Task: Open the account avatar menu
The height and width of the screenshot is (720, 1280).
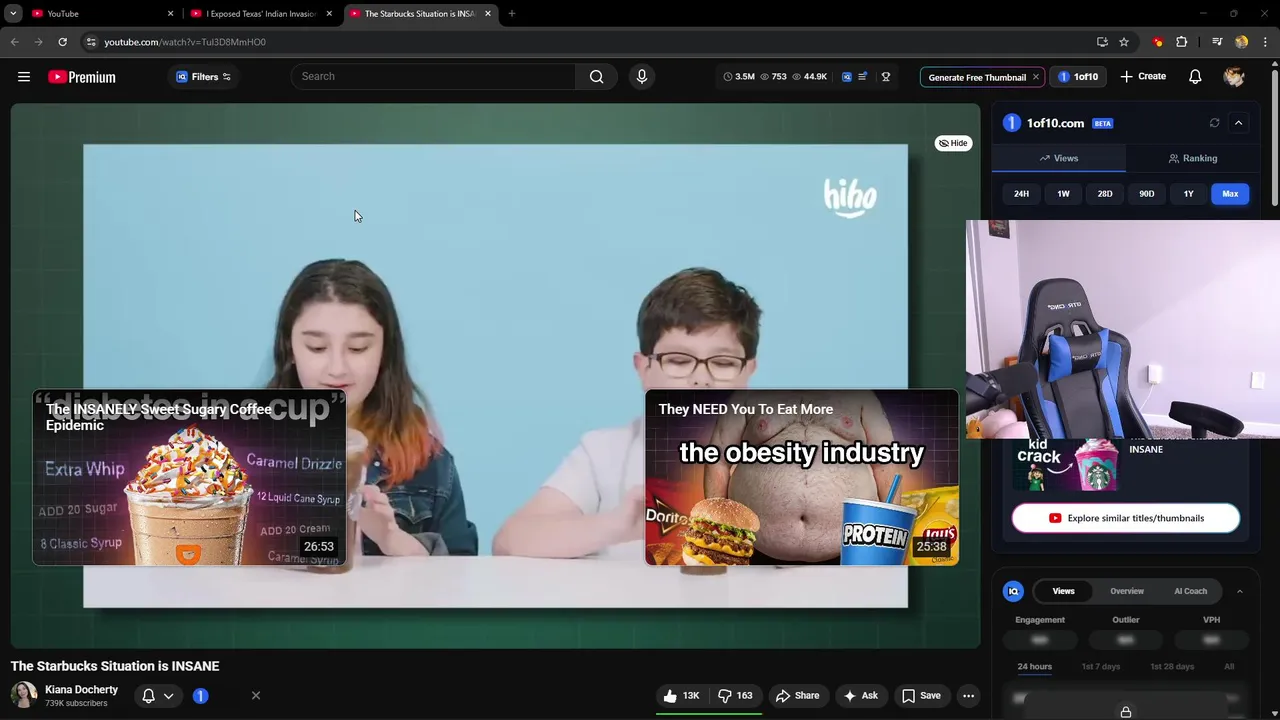Action: click(1234, 77)
